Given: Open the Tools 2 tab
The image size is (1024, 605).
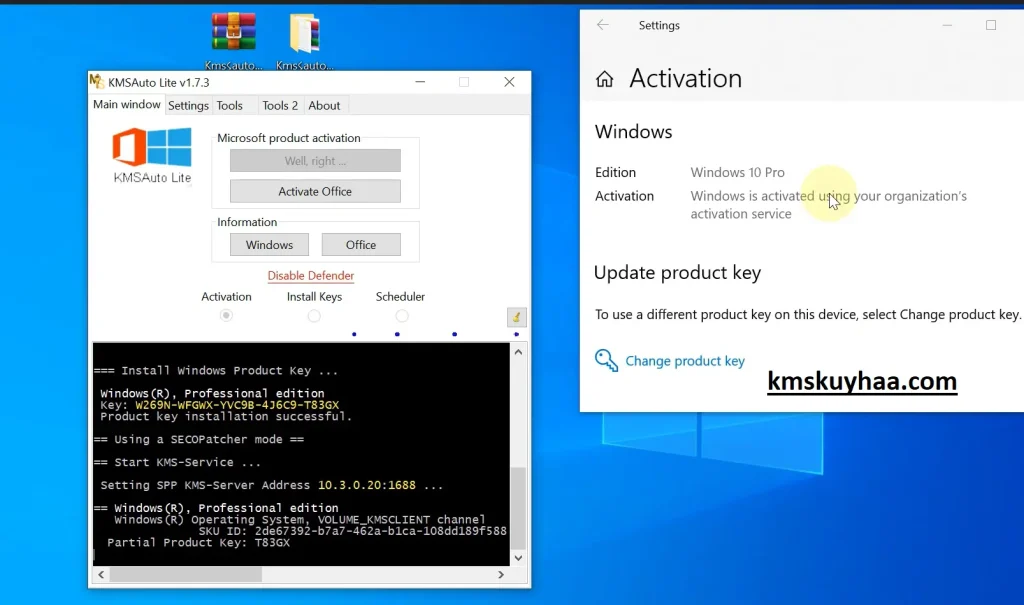Looking at the screenshot, I should coord(278,105).
